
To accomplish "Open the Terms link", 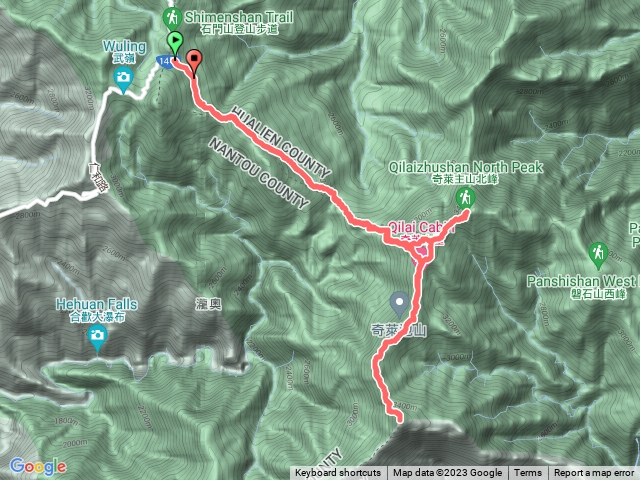I will click(x=528, y=473).
